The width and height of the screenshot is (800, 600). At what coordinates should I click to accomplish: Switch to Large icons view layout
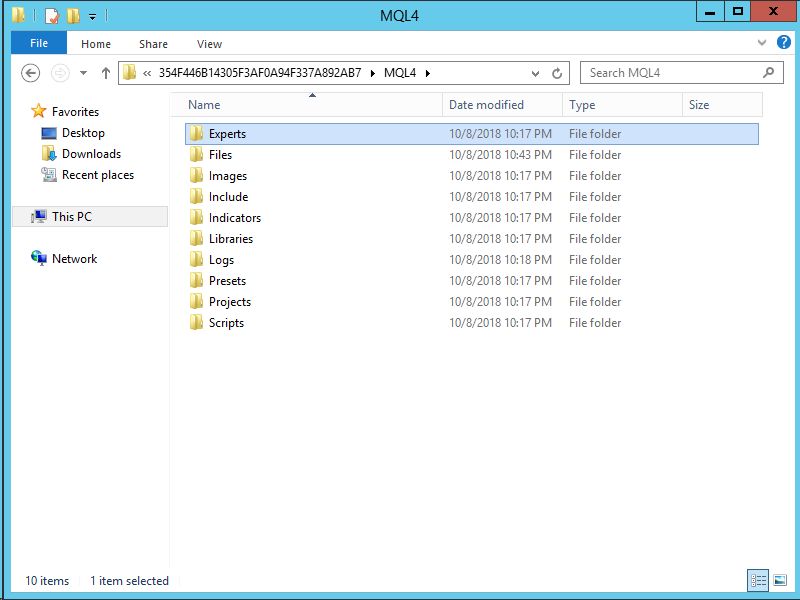[780, 580]
